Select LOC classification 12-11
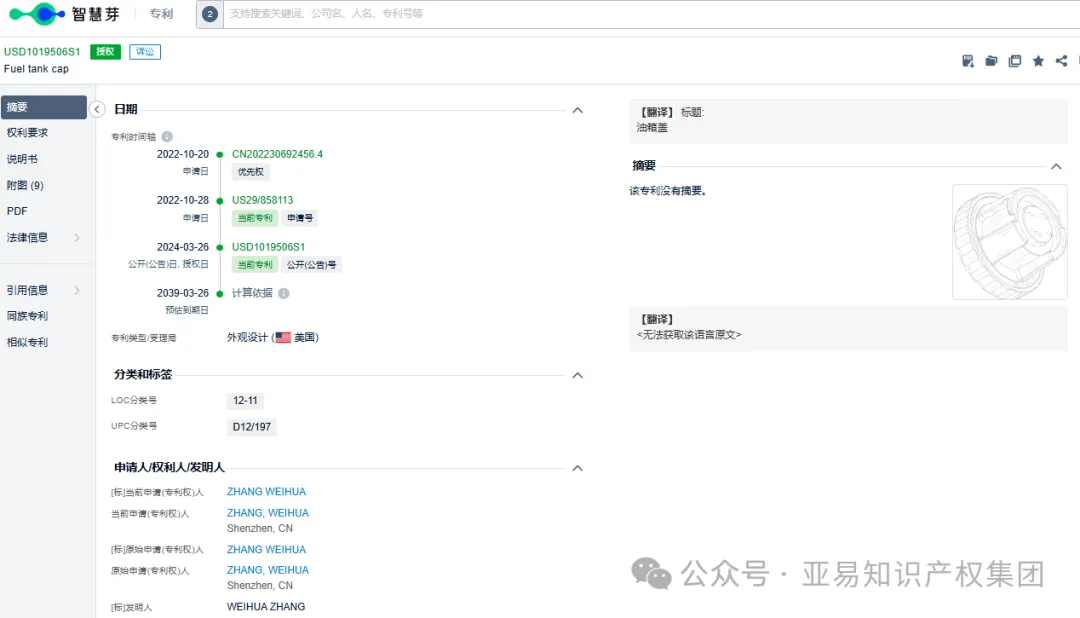Screen dimensions: 1080x618 (245, 400)
